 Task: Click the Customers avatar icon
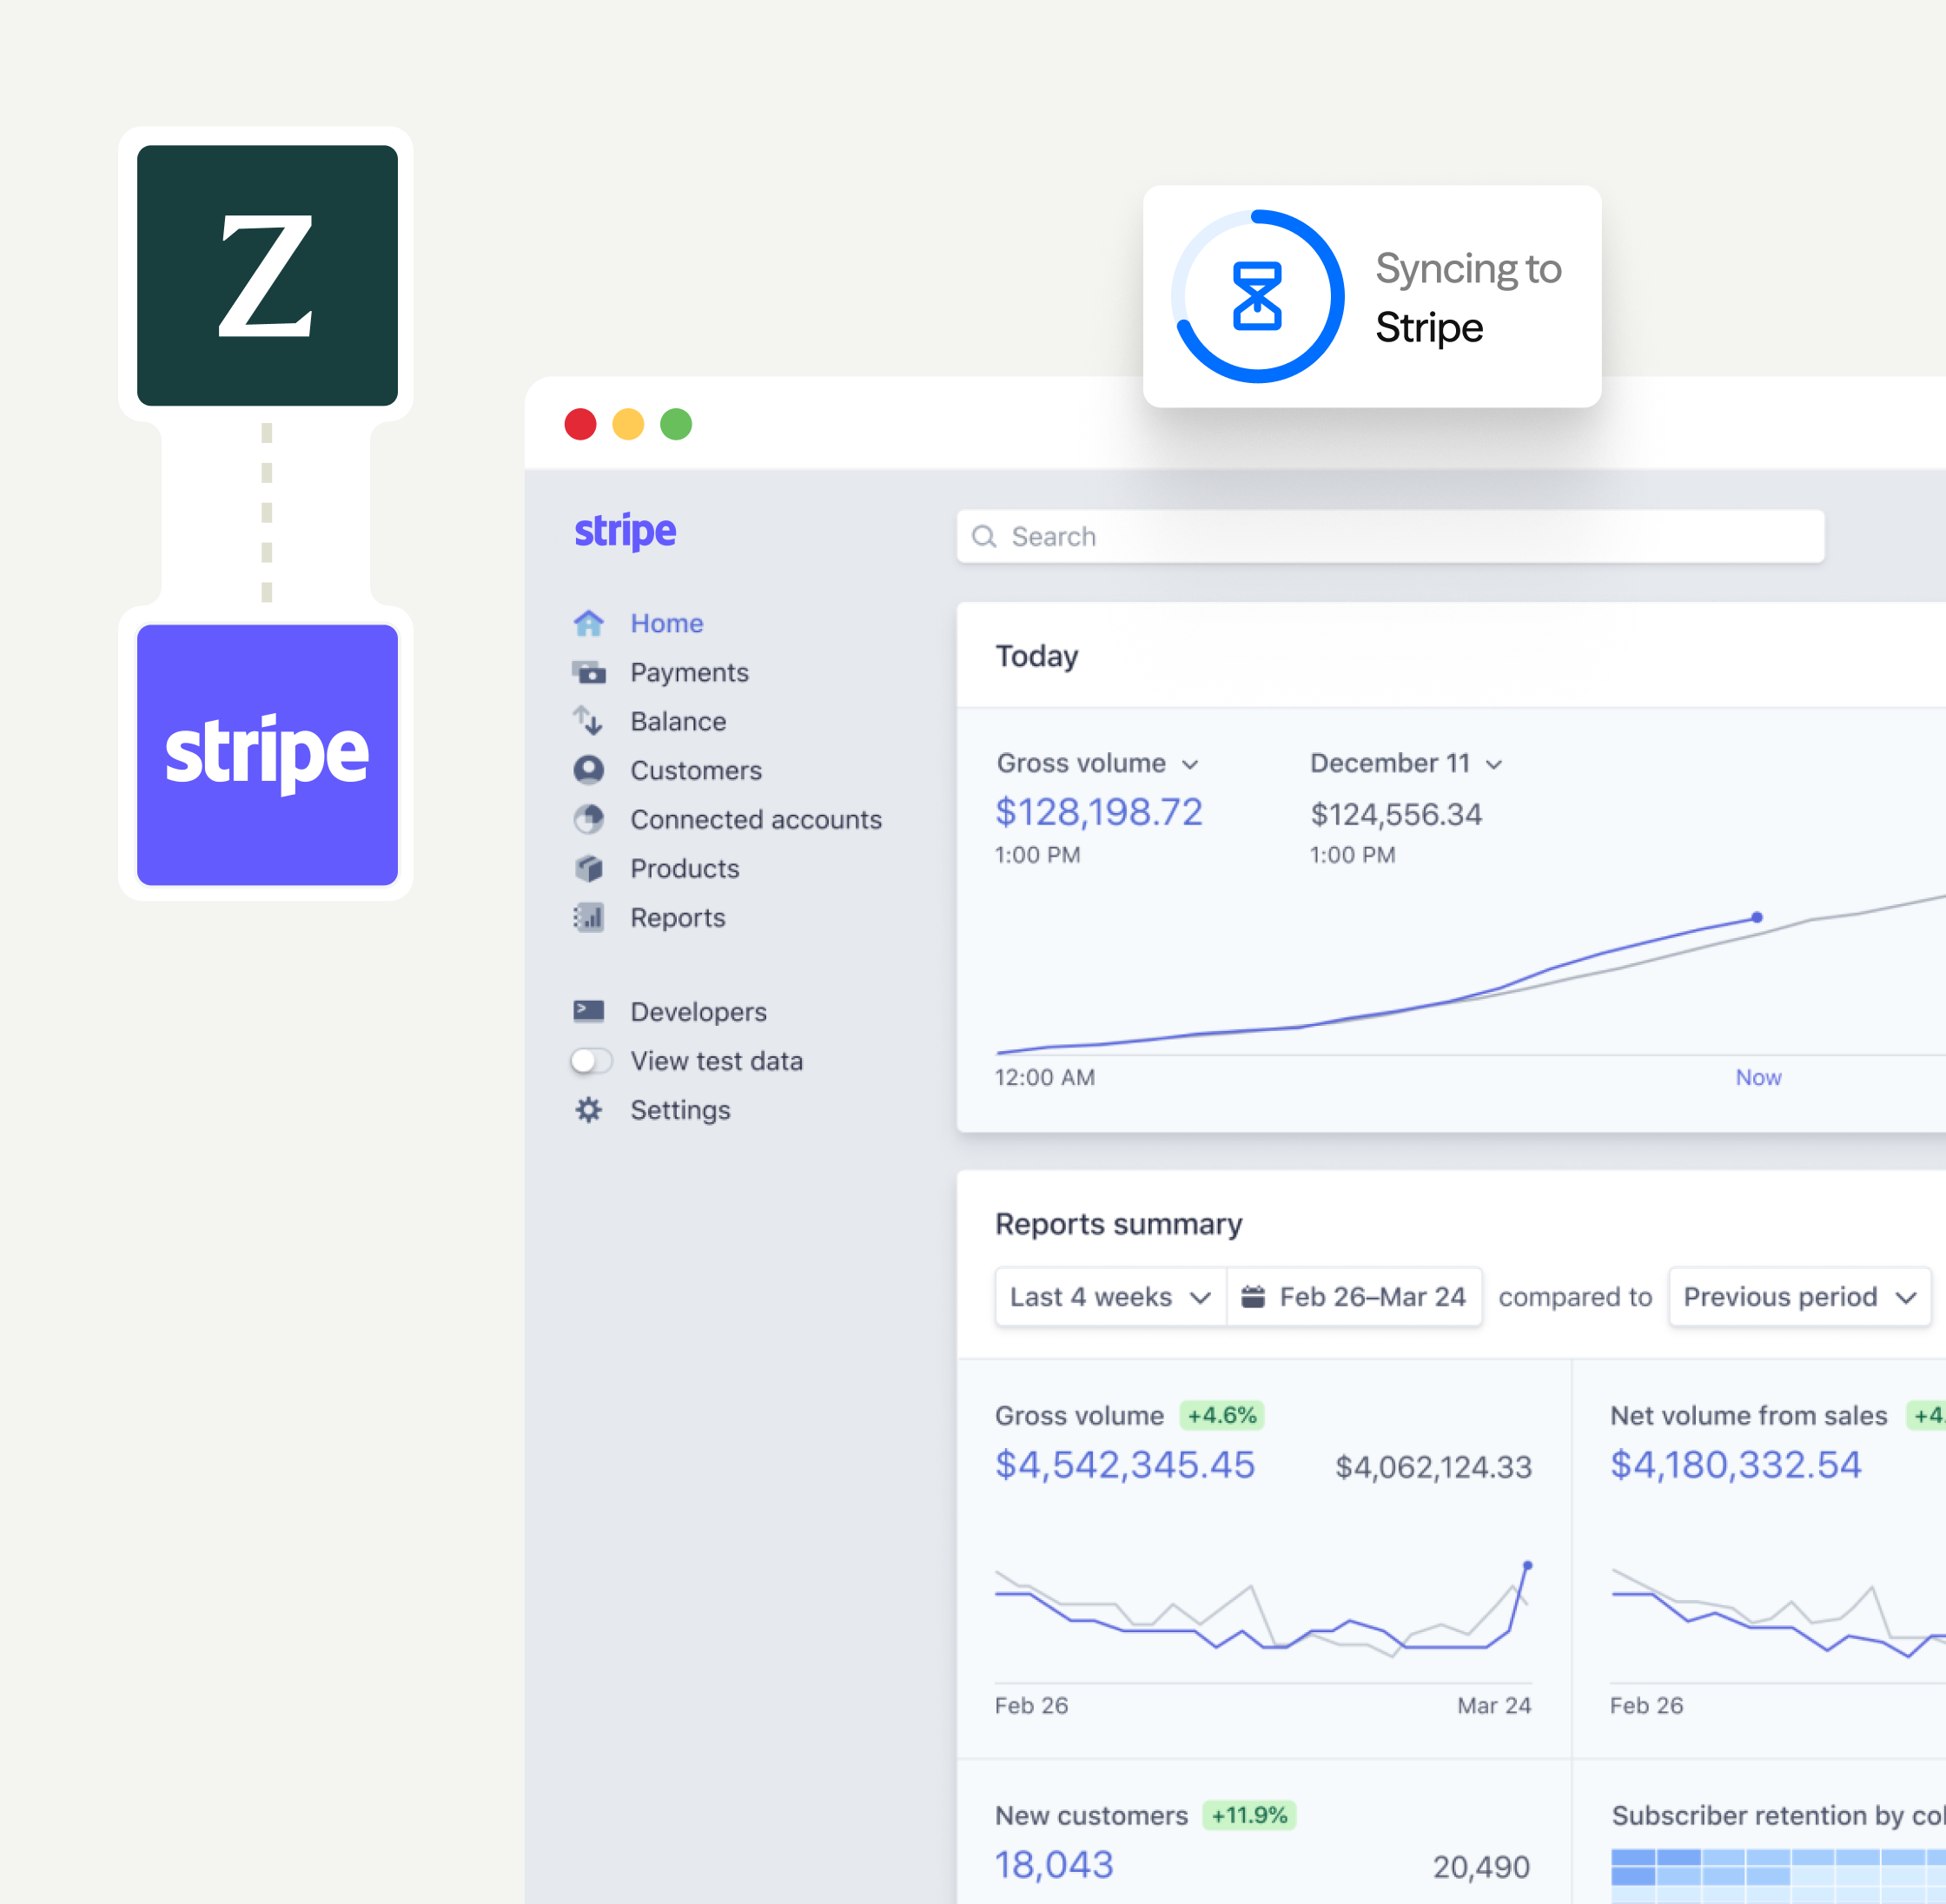588,770
